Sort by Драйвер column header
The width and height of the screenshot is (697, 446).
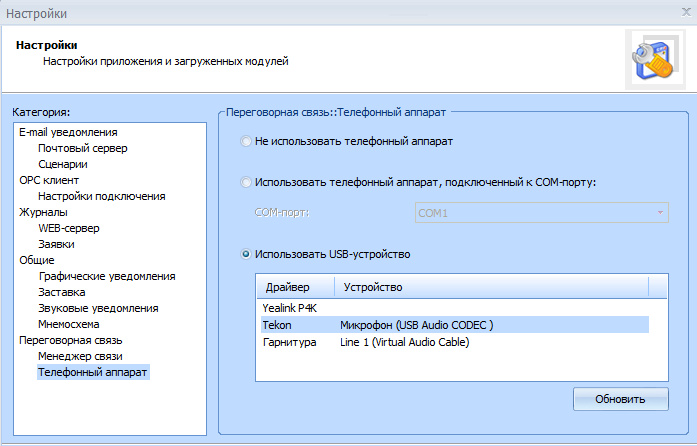pos(294,287)
